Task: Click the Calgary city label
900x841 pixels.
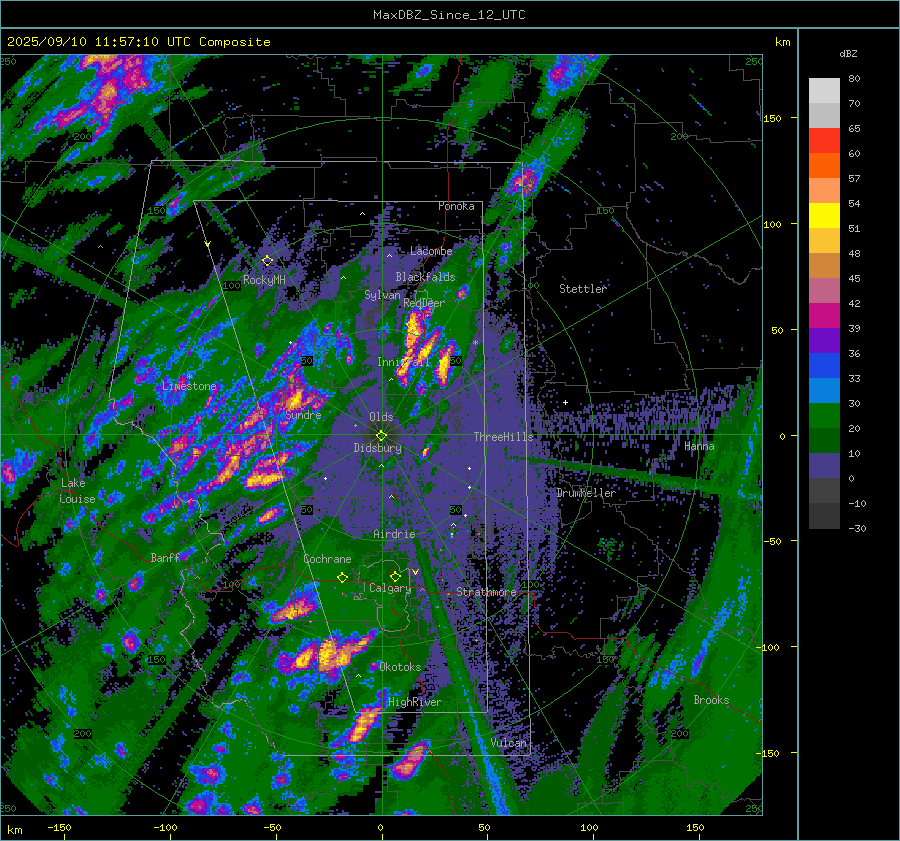Action: point(390,588)
